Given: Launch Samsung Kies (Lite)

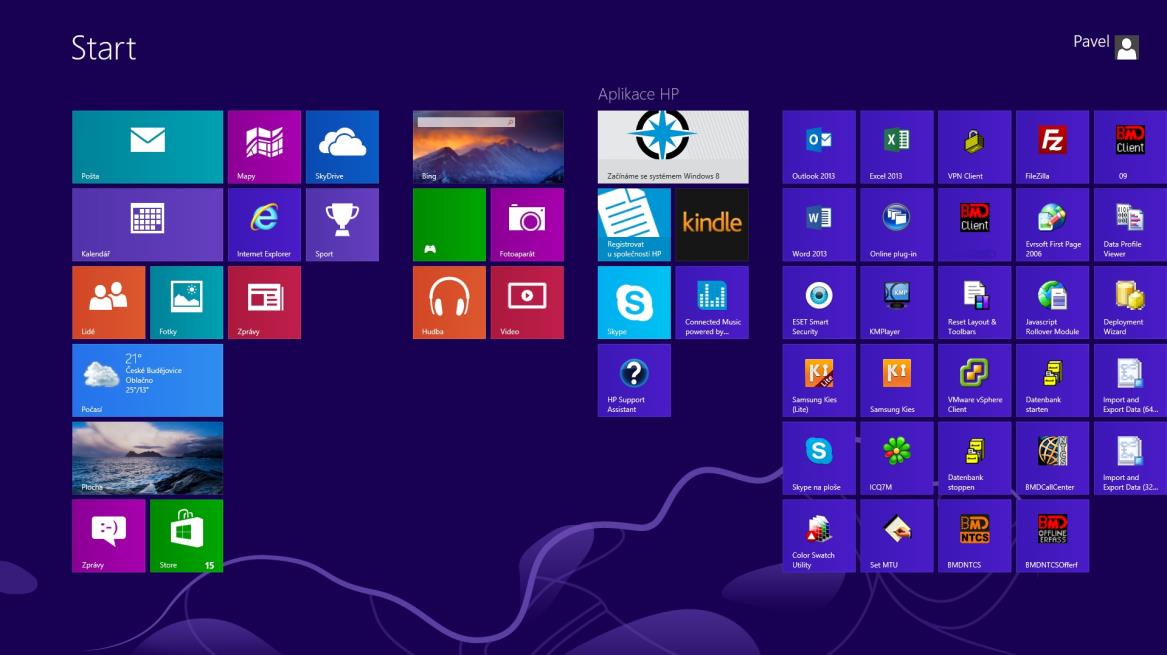Looking at the screenshot, I should coord(819,380).
